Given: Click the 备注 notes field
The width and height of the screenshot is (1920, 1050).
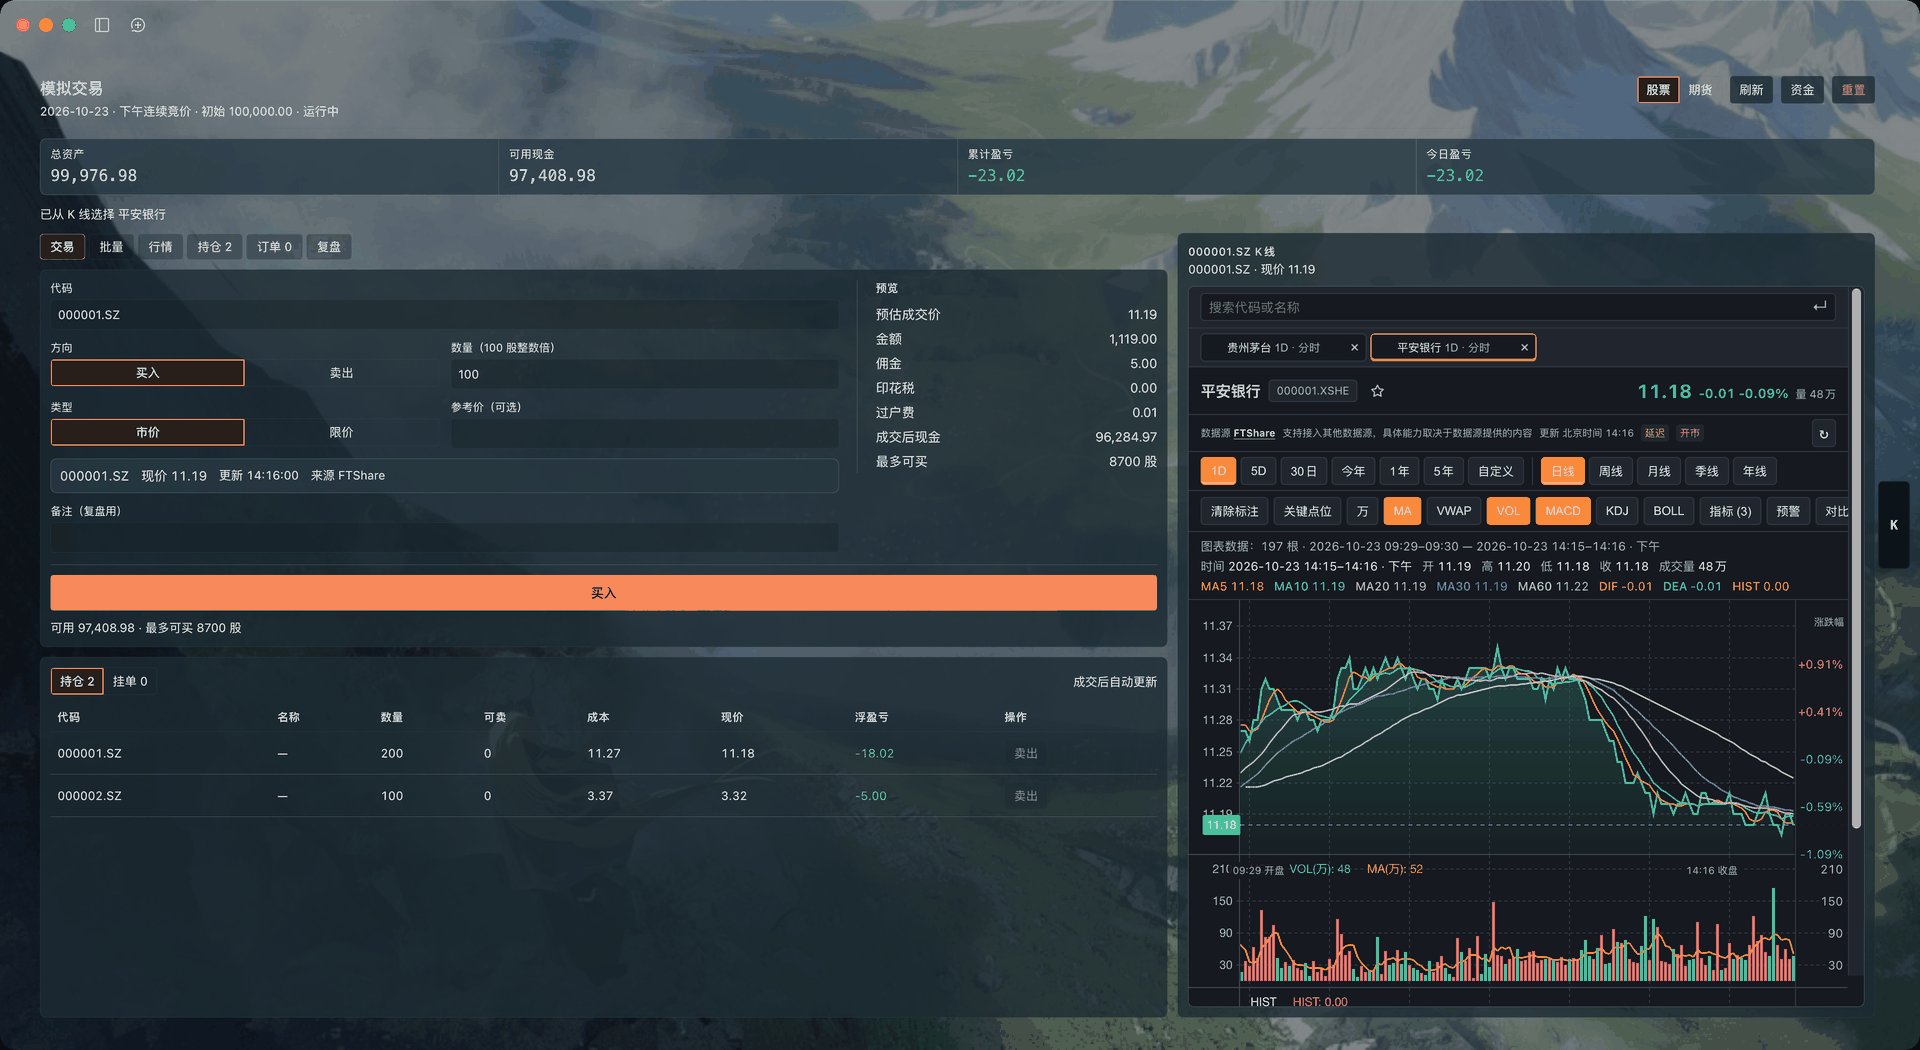Looking at the screenshot, I should point(444,537).
